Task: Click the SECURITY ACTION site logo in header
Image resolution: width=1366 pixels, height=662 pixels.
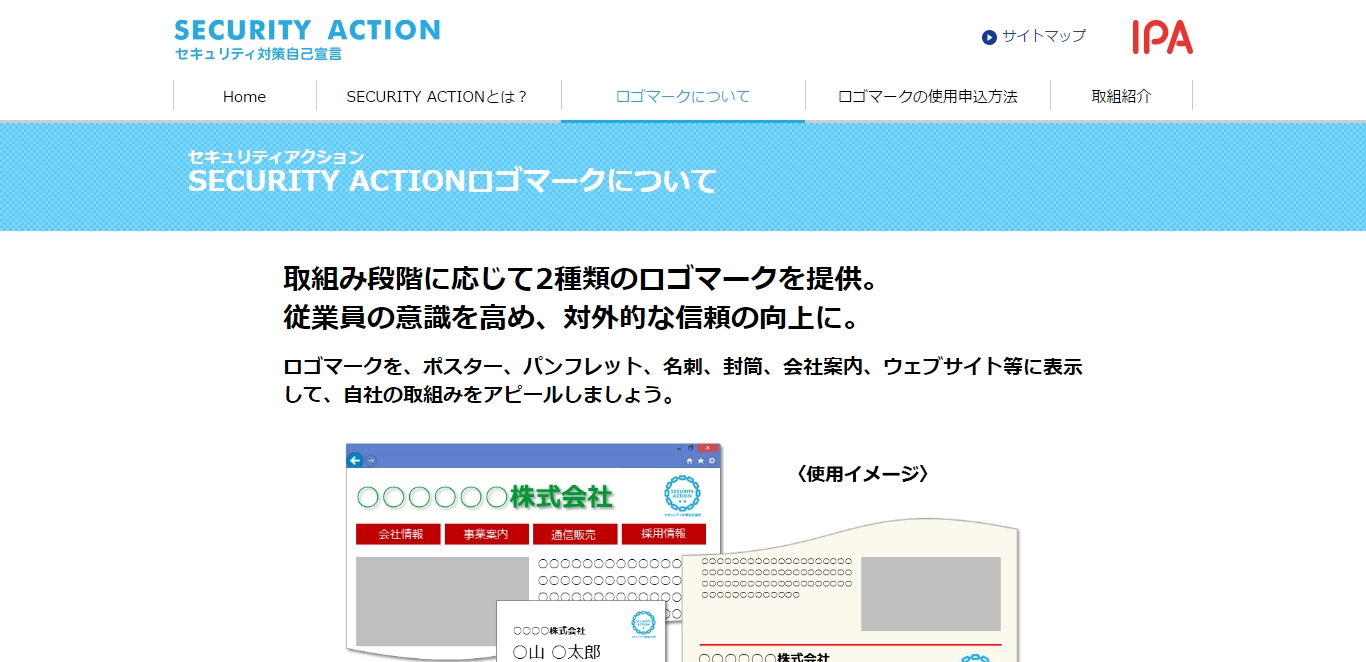Action: pos(307,40)
